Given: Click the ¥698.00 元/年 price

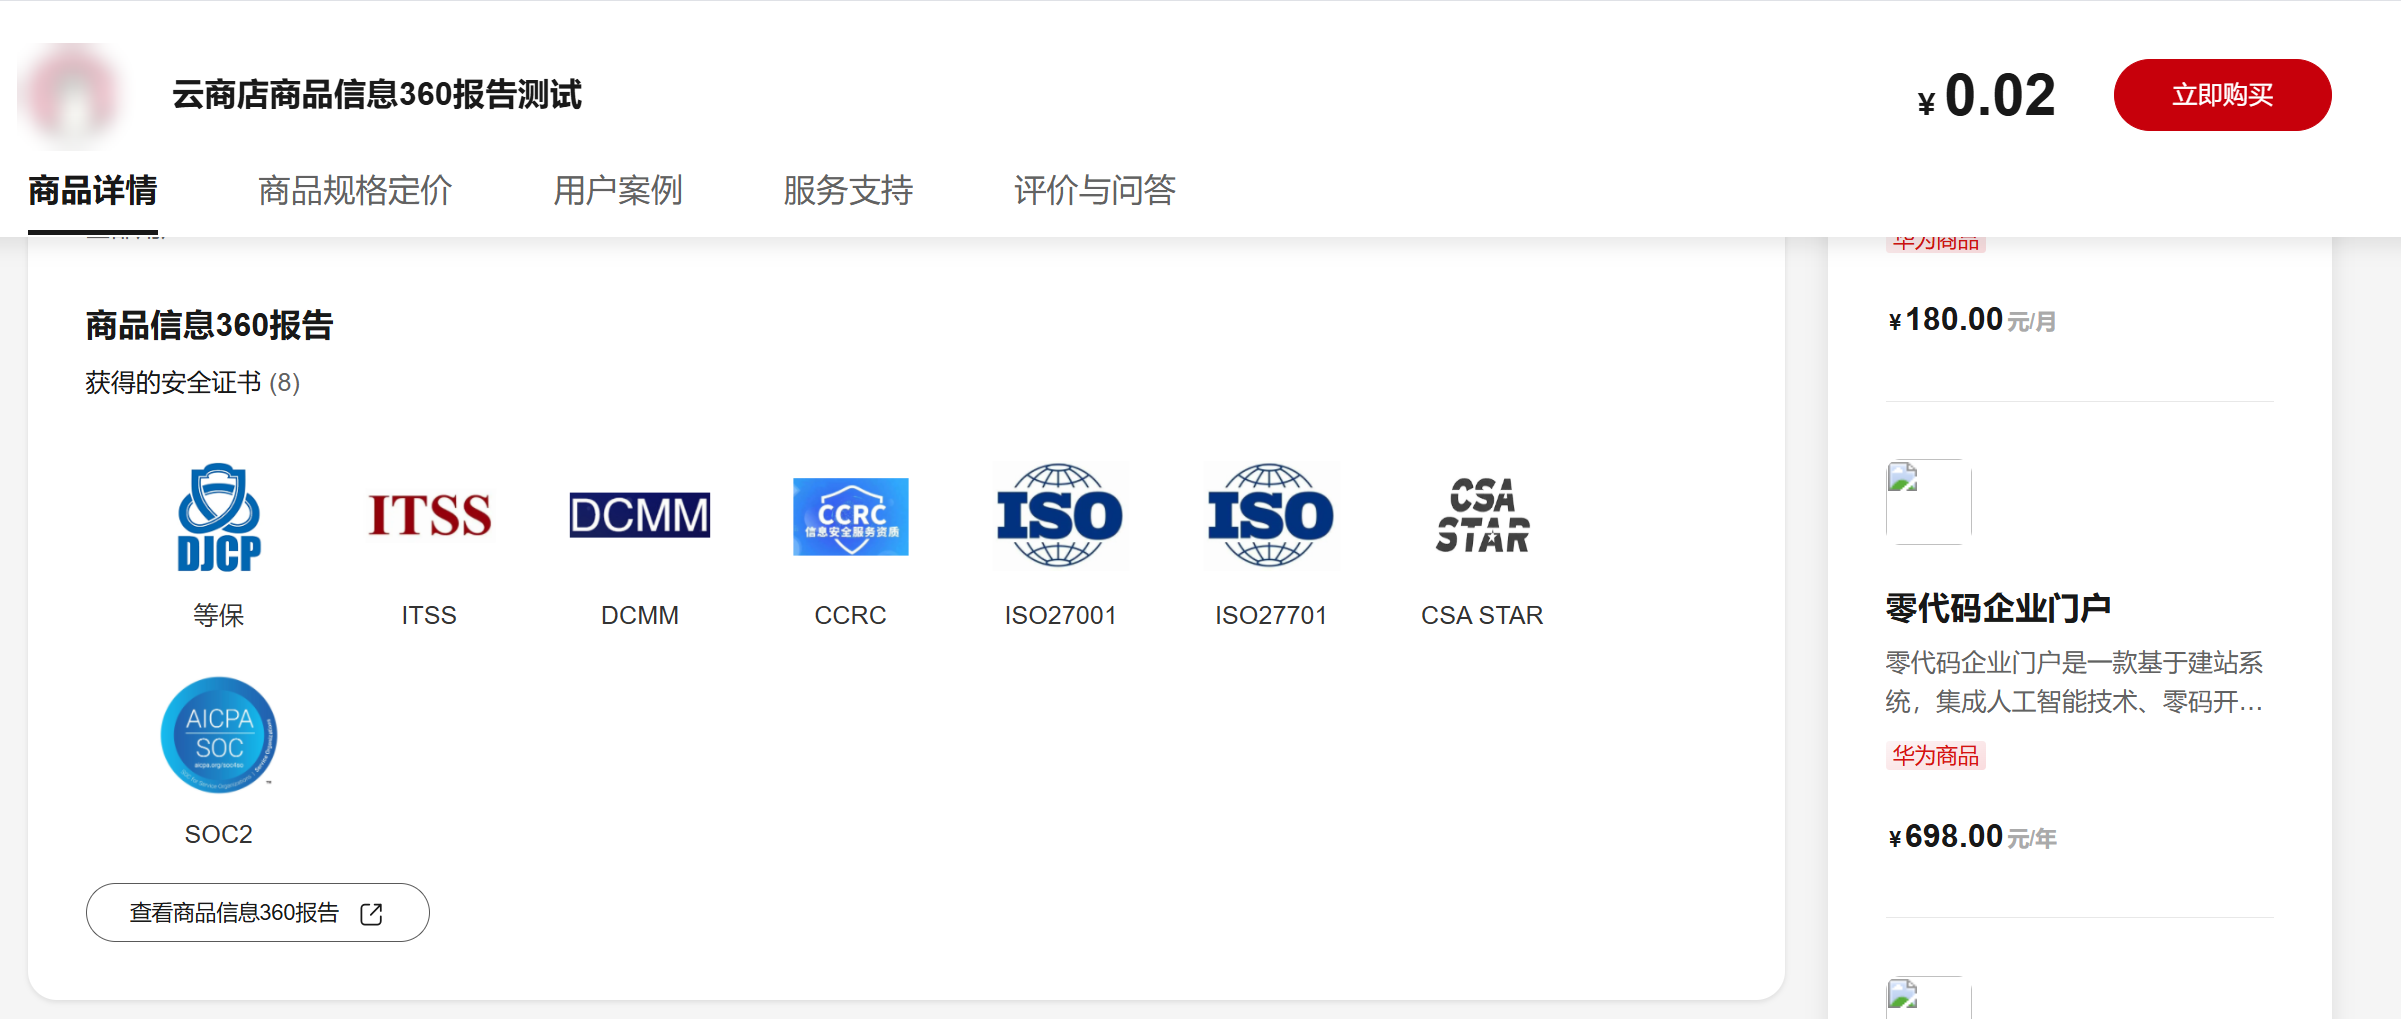Looking at the screenshot, I should (1972, 837).
